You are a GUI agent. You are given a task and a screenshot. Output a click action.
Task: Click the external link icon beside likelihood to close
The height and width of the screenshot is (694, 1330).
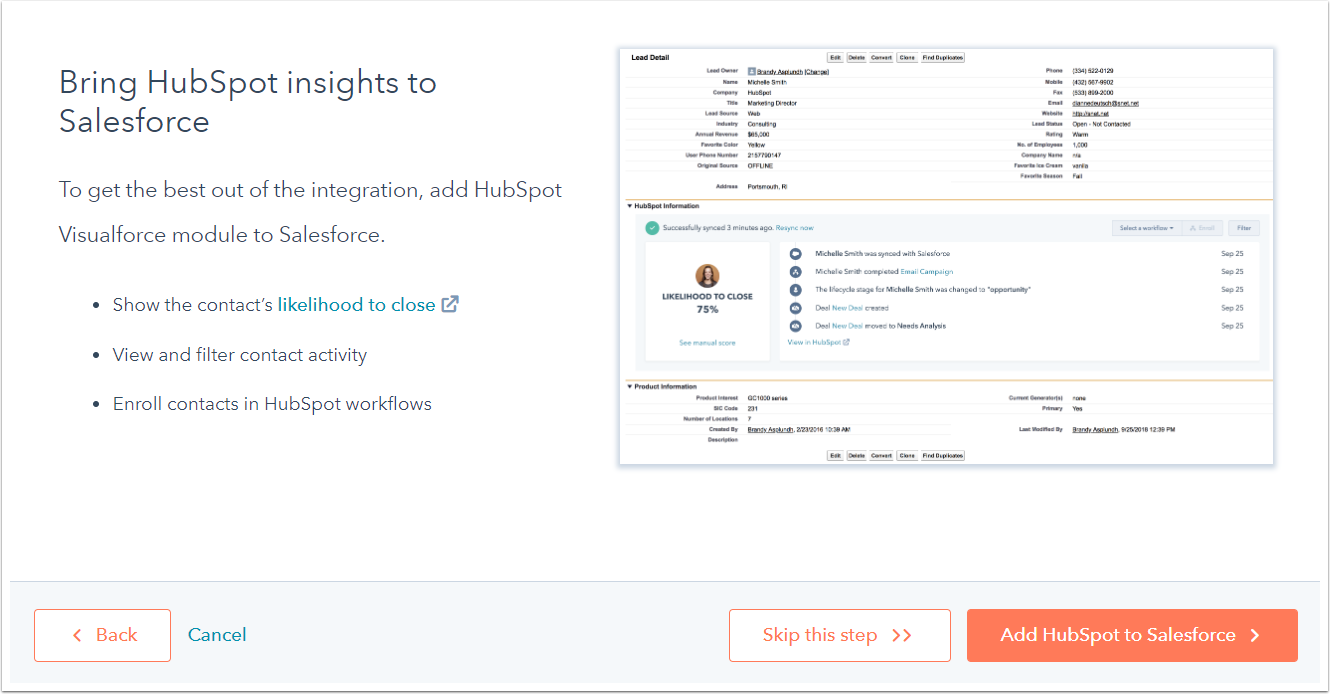coord(450,305)
